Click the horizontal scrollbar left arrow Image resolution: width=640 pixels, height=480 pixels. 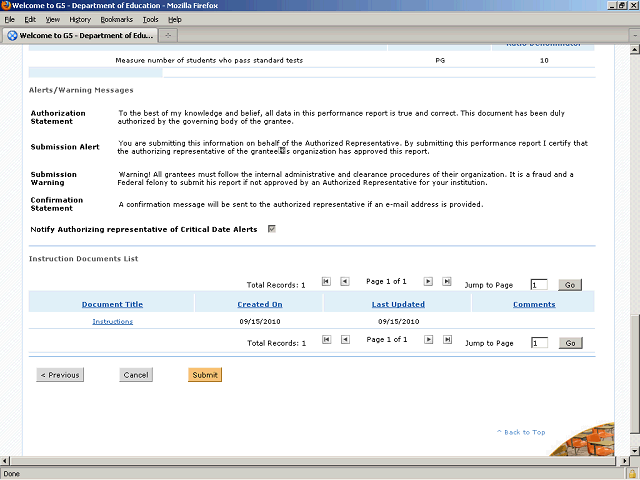coord(4,461)
